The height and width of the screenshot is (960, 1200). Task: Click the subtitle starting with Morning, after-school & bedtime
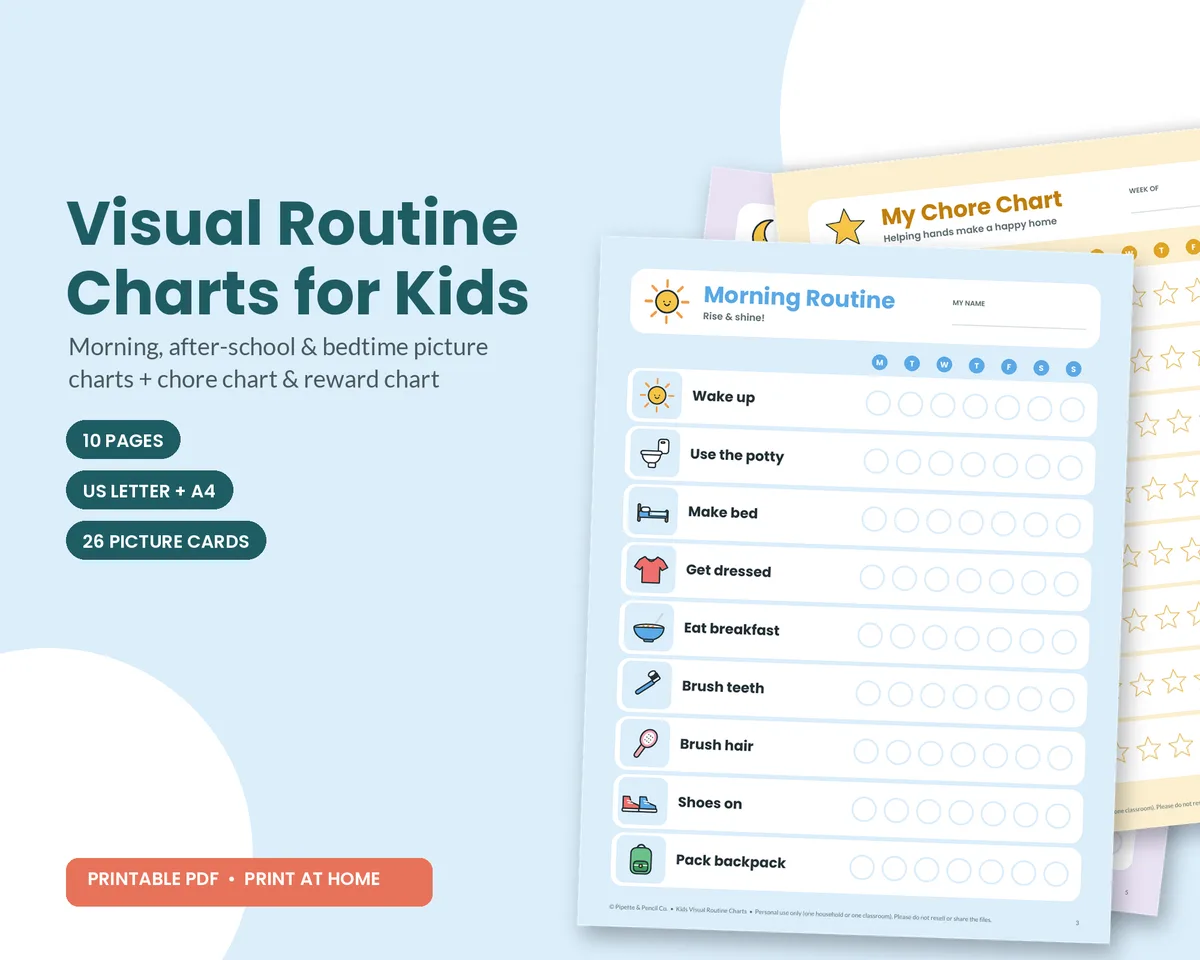click(279, 363)
